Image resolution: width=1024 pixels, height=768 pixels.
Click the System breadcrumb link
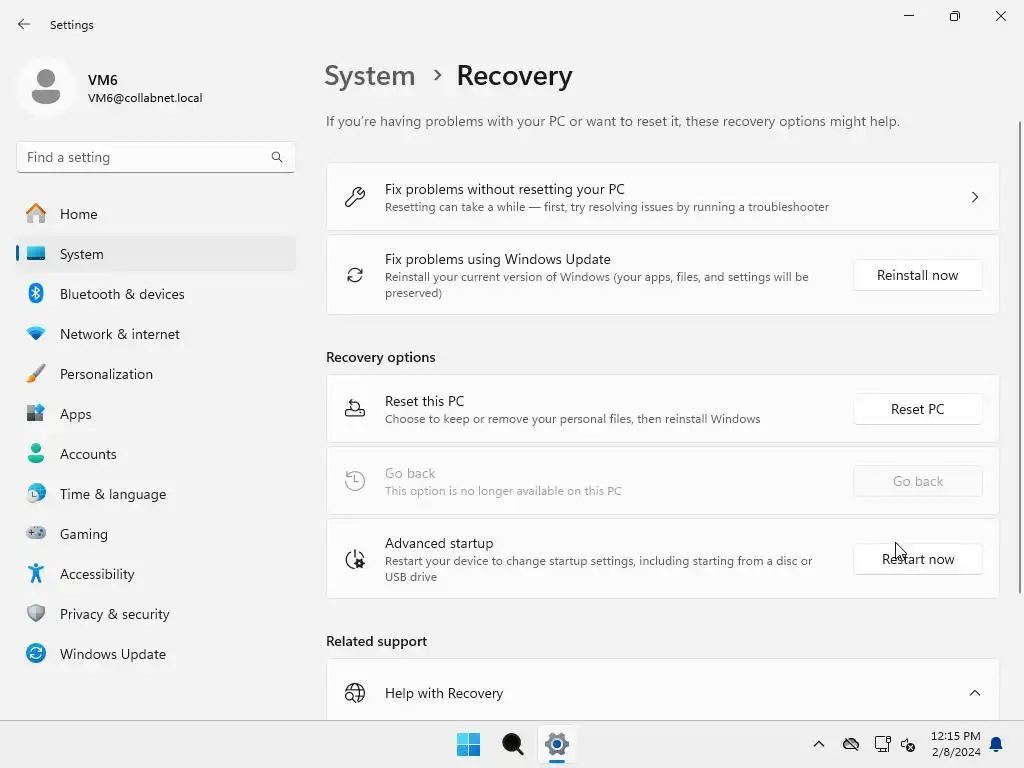[370, 76]
